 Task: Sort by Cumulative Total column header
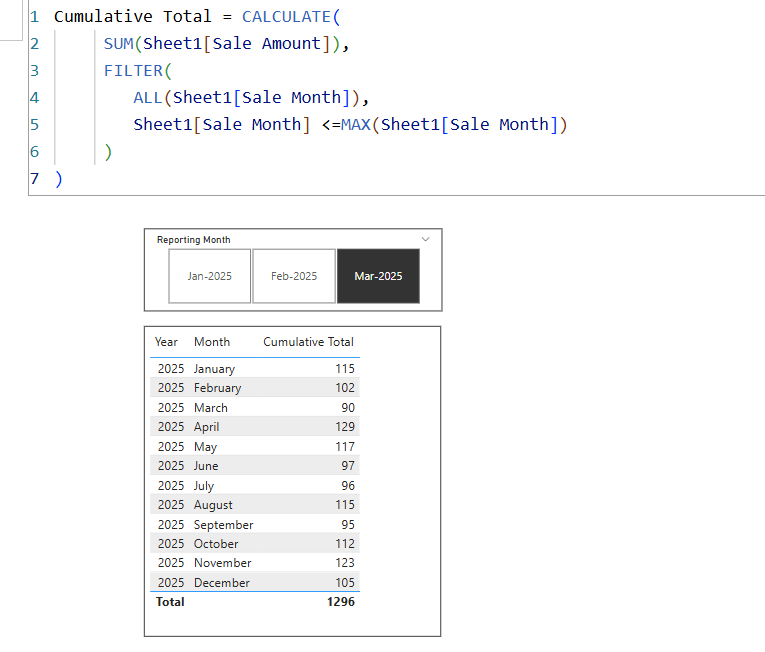pyautogui.click(x=308, y=342)
